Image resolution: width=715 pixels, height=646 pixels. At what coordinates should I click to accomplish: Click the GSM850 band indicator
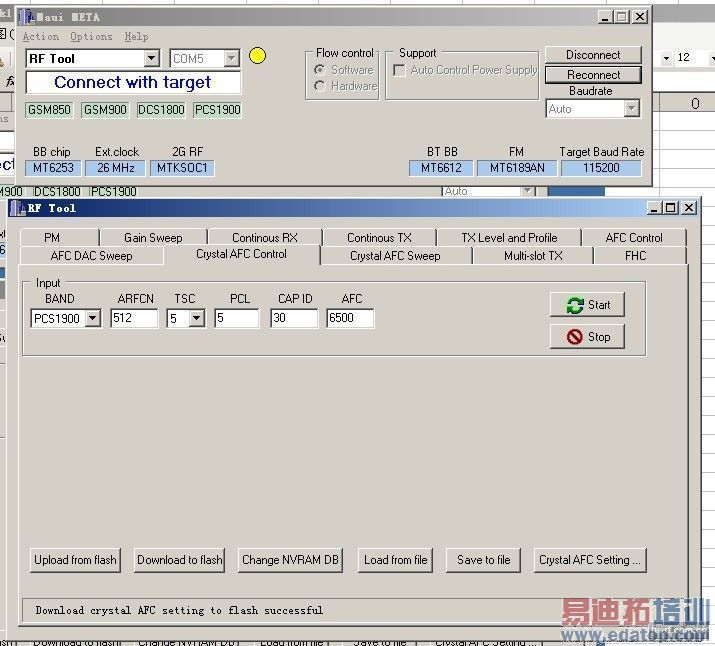[x=49, y=110]
